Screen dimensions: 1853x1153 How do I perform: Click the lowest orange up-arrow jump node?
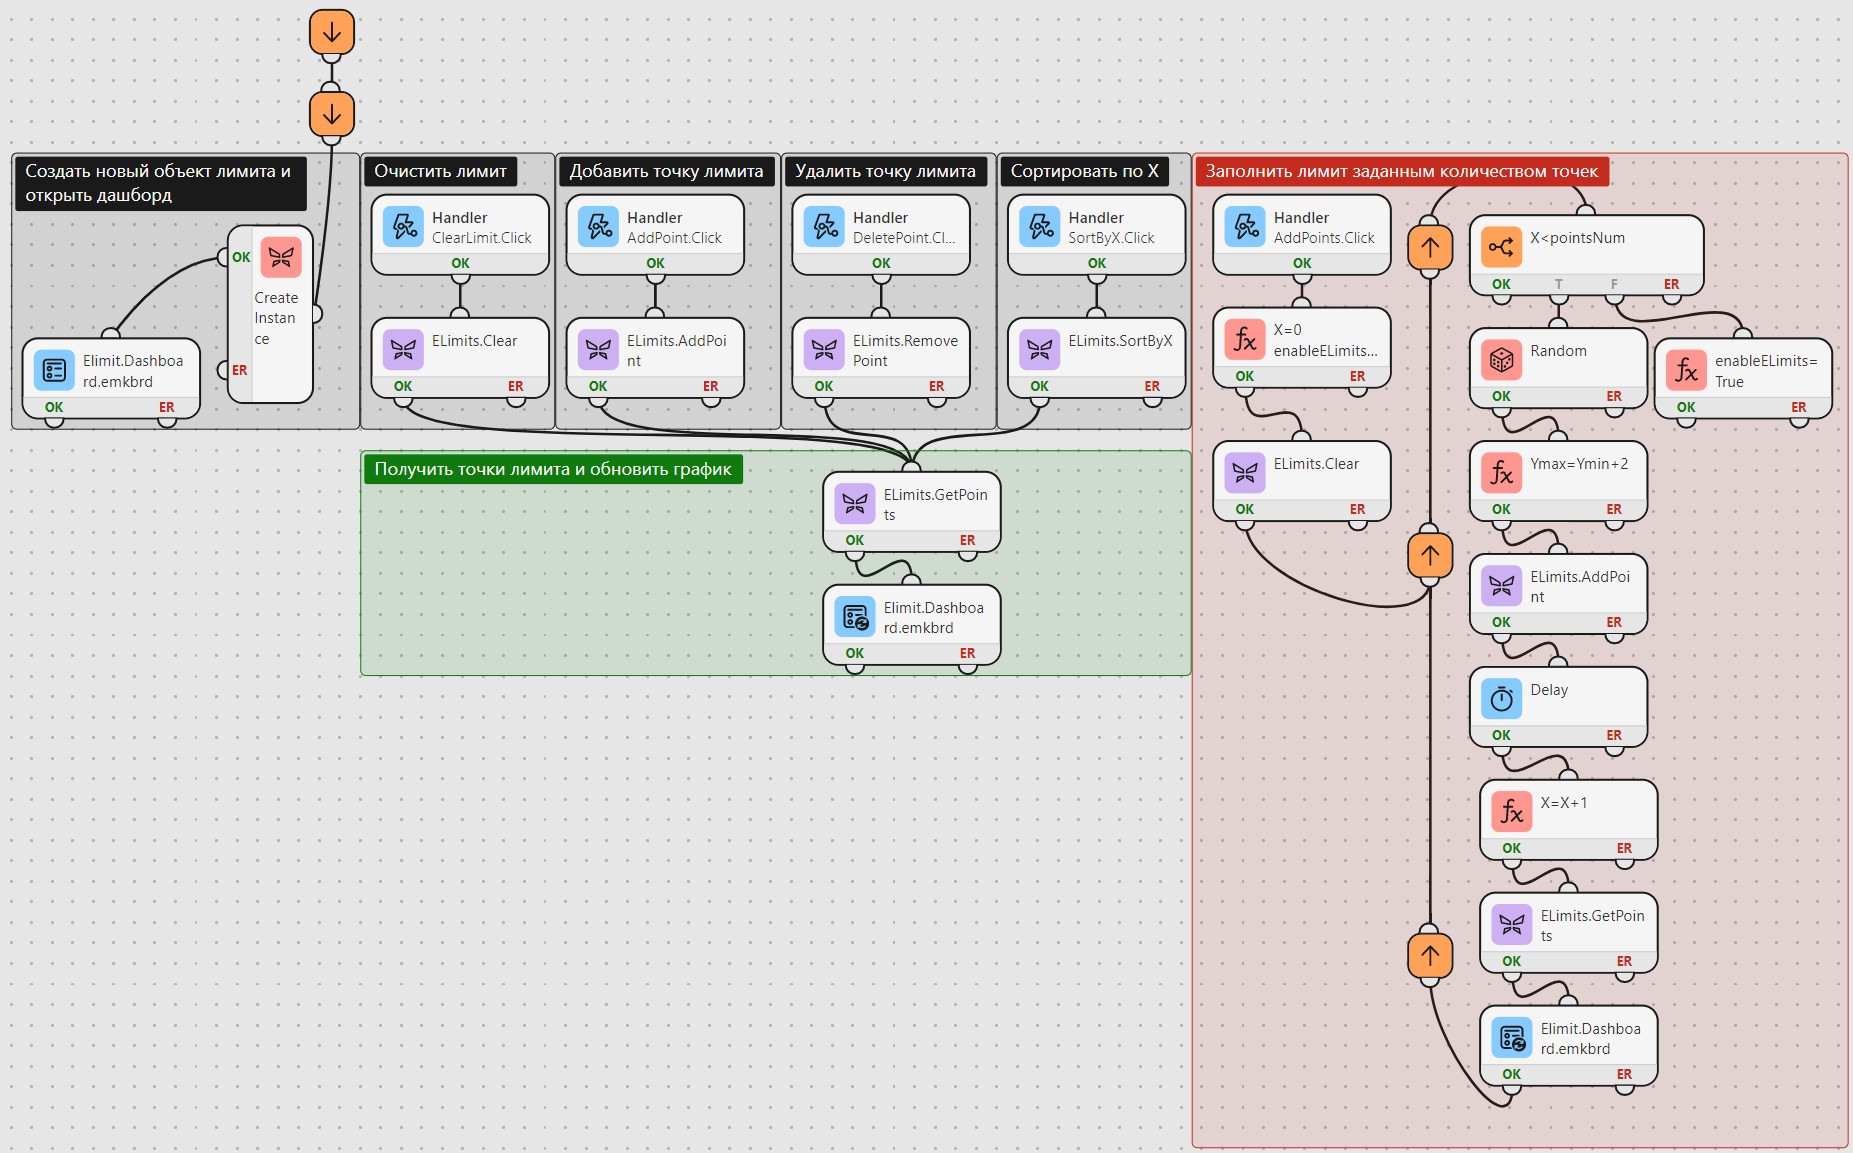tap(1430, 955)
